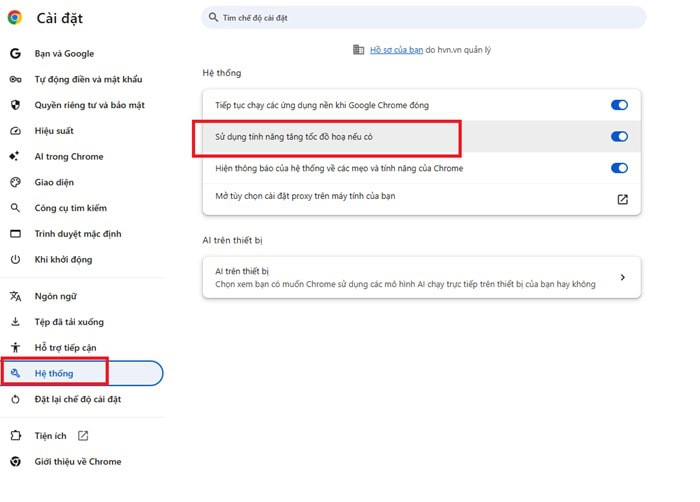The image size is (700, 502).
Task: Expand AI trên thiết bị with chevron arrow
Action: click(x=622, y=277)
